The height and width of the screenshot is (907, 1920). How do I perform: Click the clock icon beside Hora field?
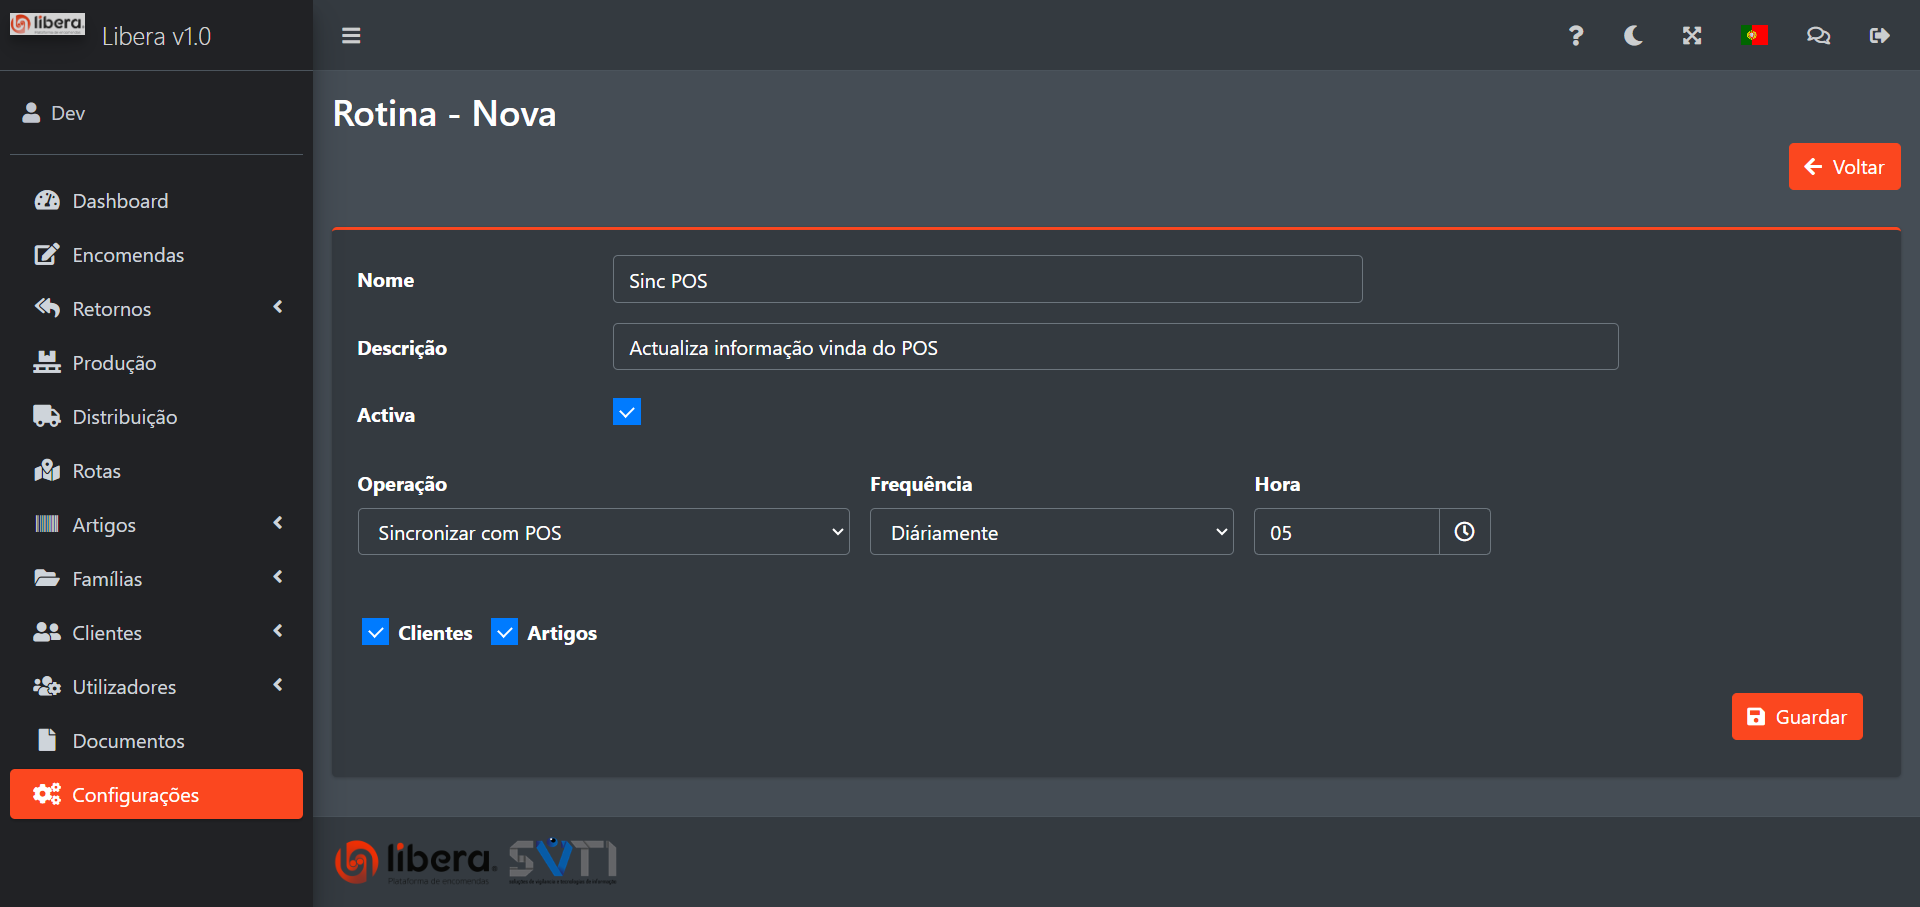[x=1464, y=532]
